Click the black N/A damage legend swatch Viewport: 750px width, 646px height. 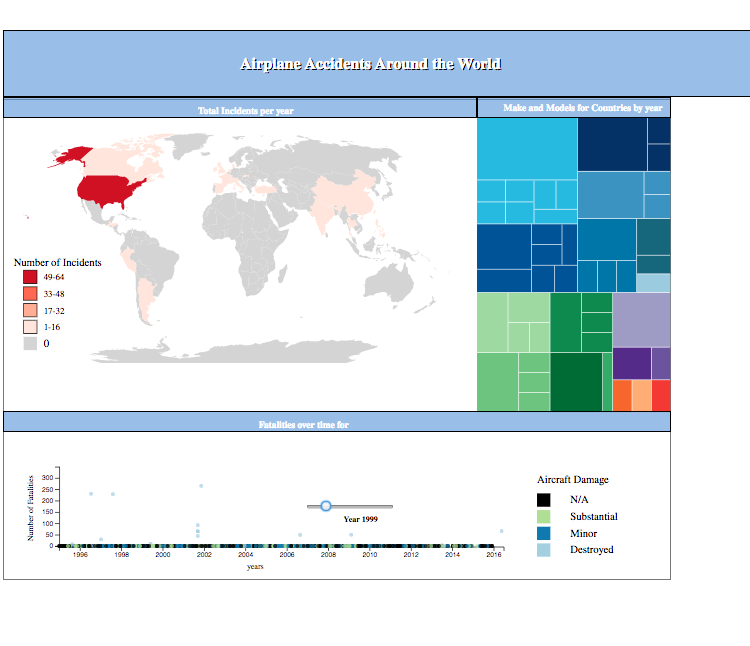[x=543, y=500]
